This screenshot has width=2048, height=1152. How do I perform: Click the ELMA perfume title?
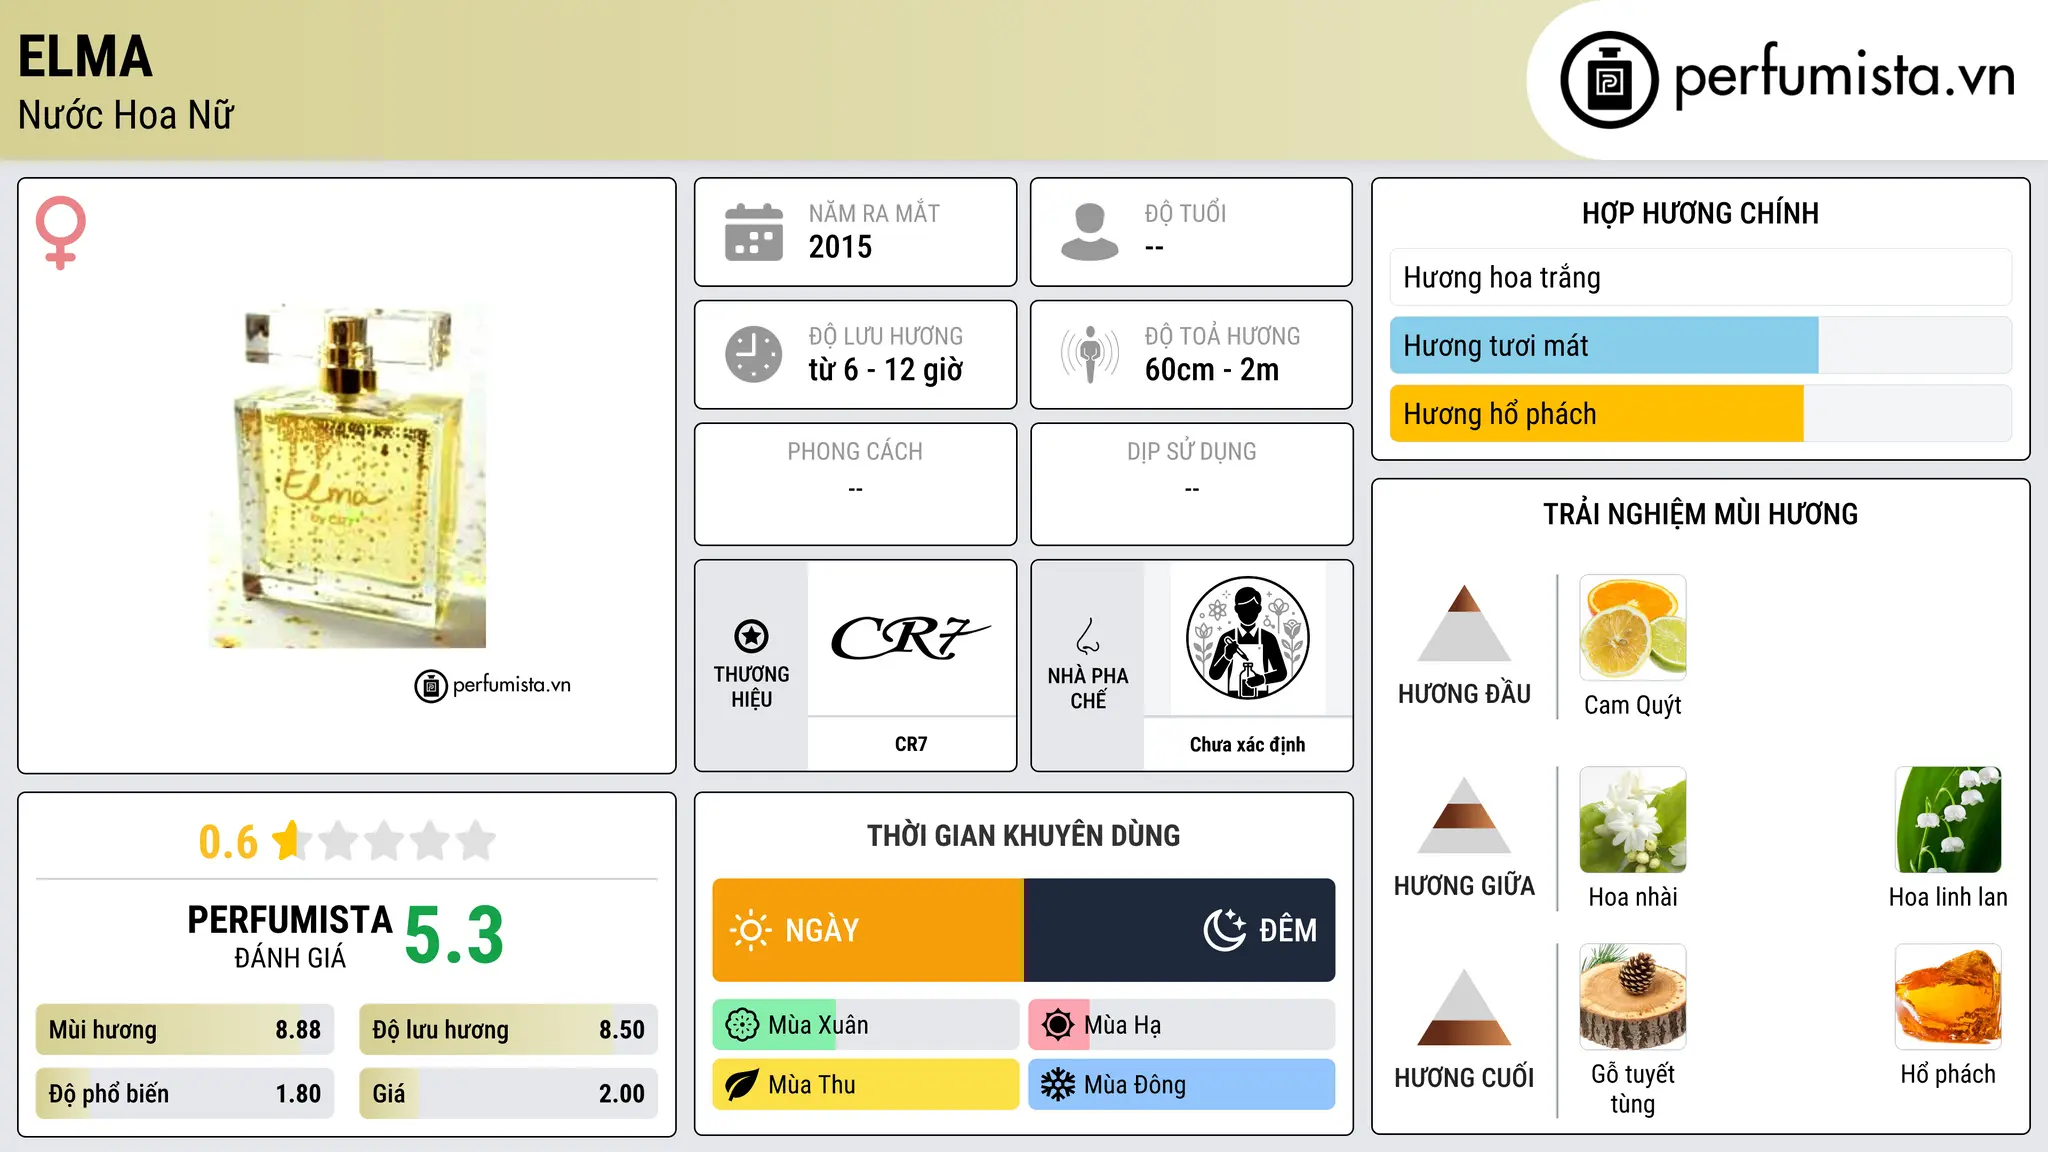[85, 57]
